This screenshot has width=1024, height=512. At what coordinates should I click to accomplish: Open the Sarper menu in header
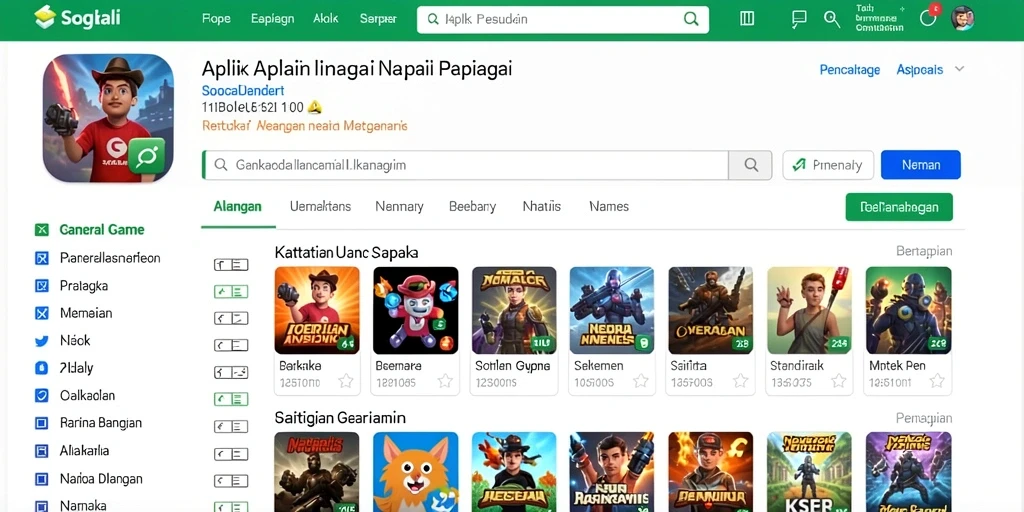click(378, 19)
